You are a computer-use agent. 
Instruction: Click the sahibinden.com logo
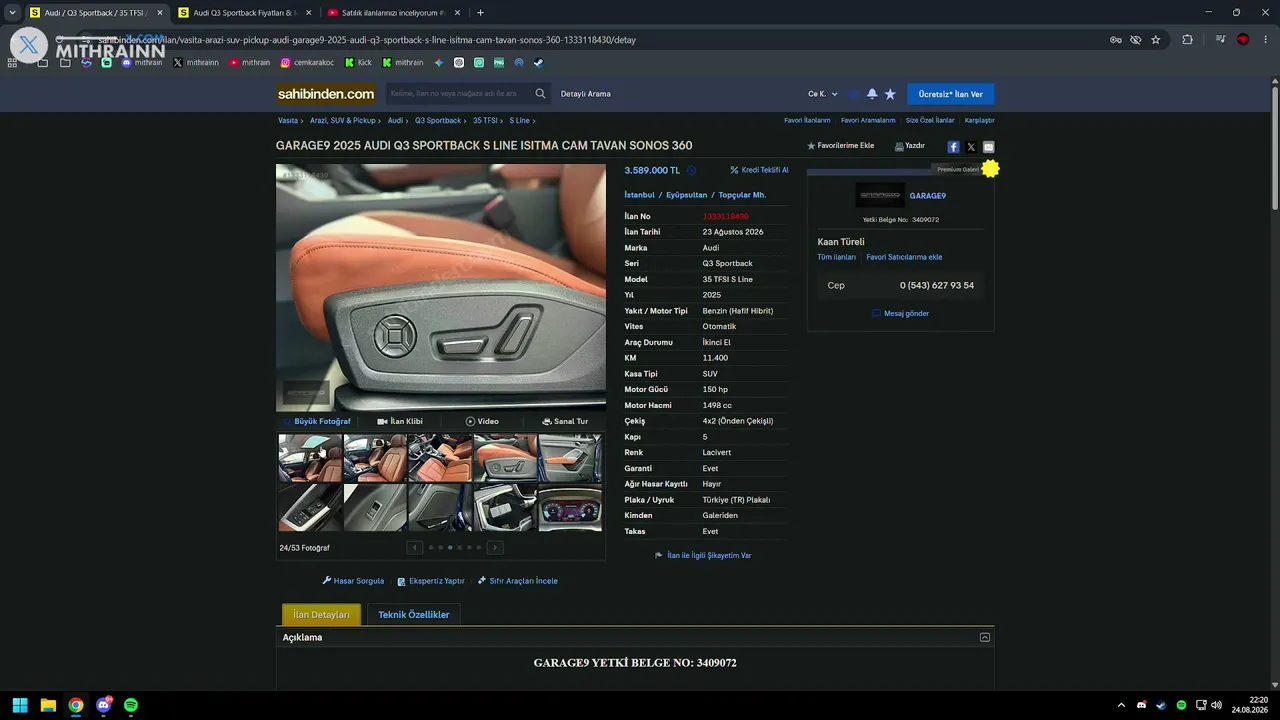point(326,94)
